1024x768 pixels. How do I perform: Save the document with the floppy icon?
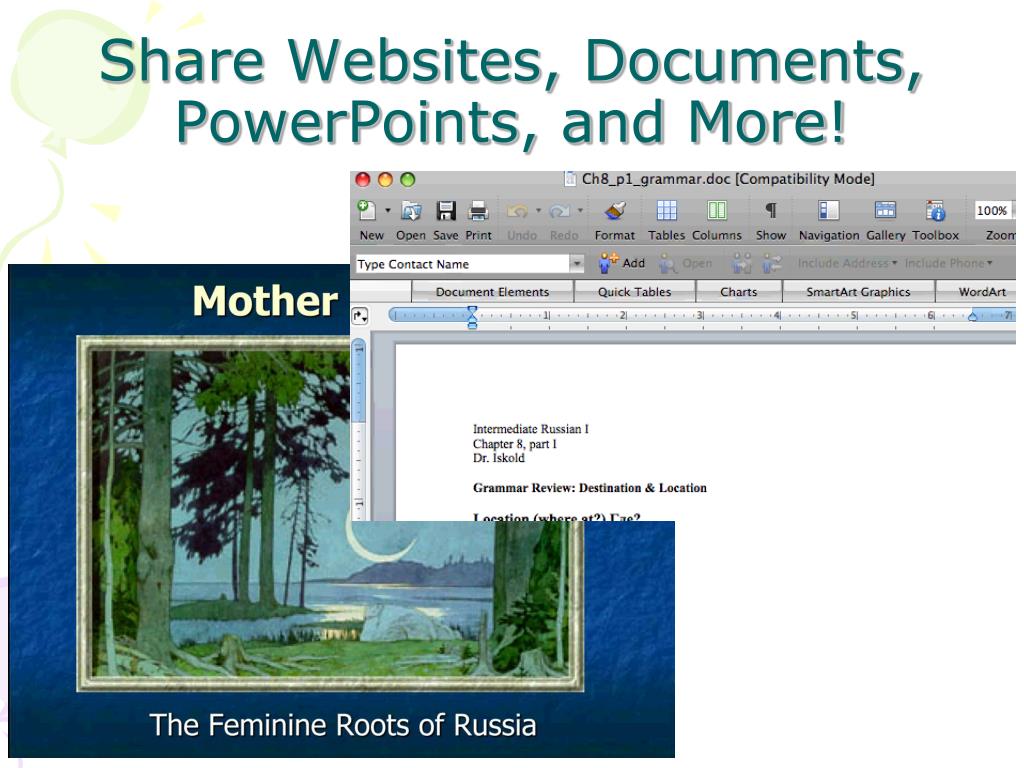tap(445, 210)
